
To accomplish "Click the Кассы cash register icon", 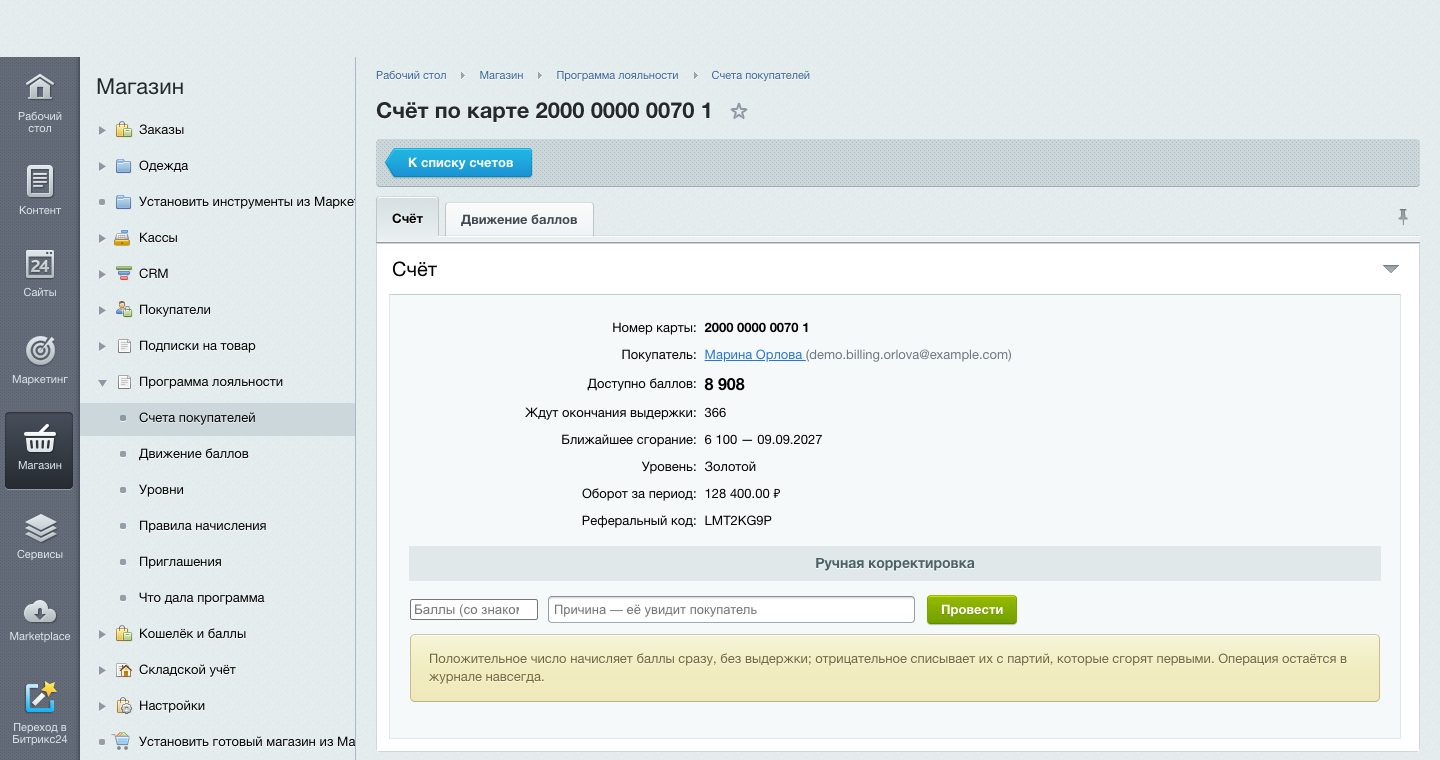I will click(x=123, y=238).
